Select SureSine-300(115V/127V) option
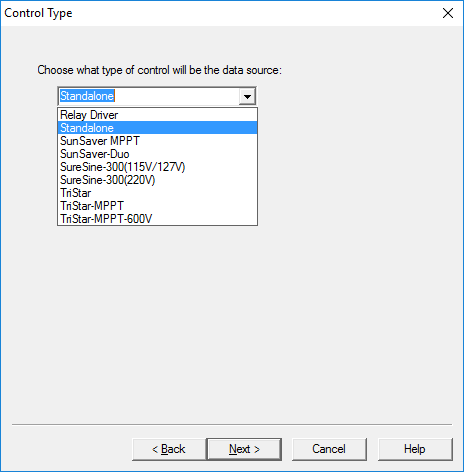Image resolution: width=464 pixels, height=472 pixels. coord(157,167)
